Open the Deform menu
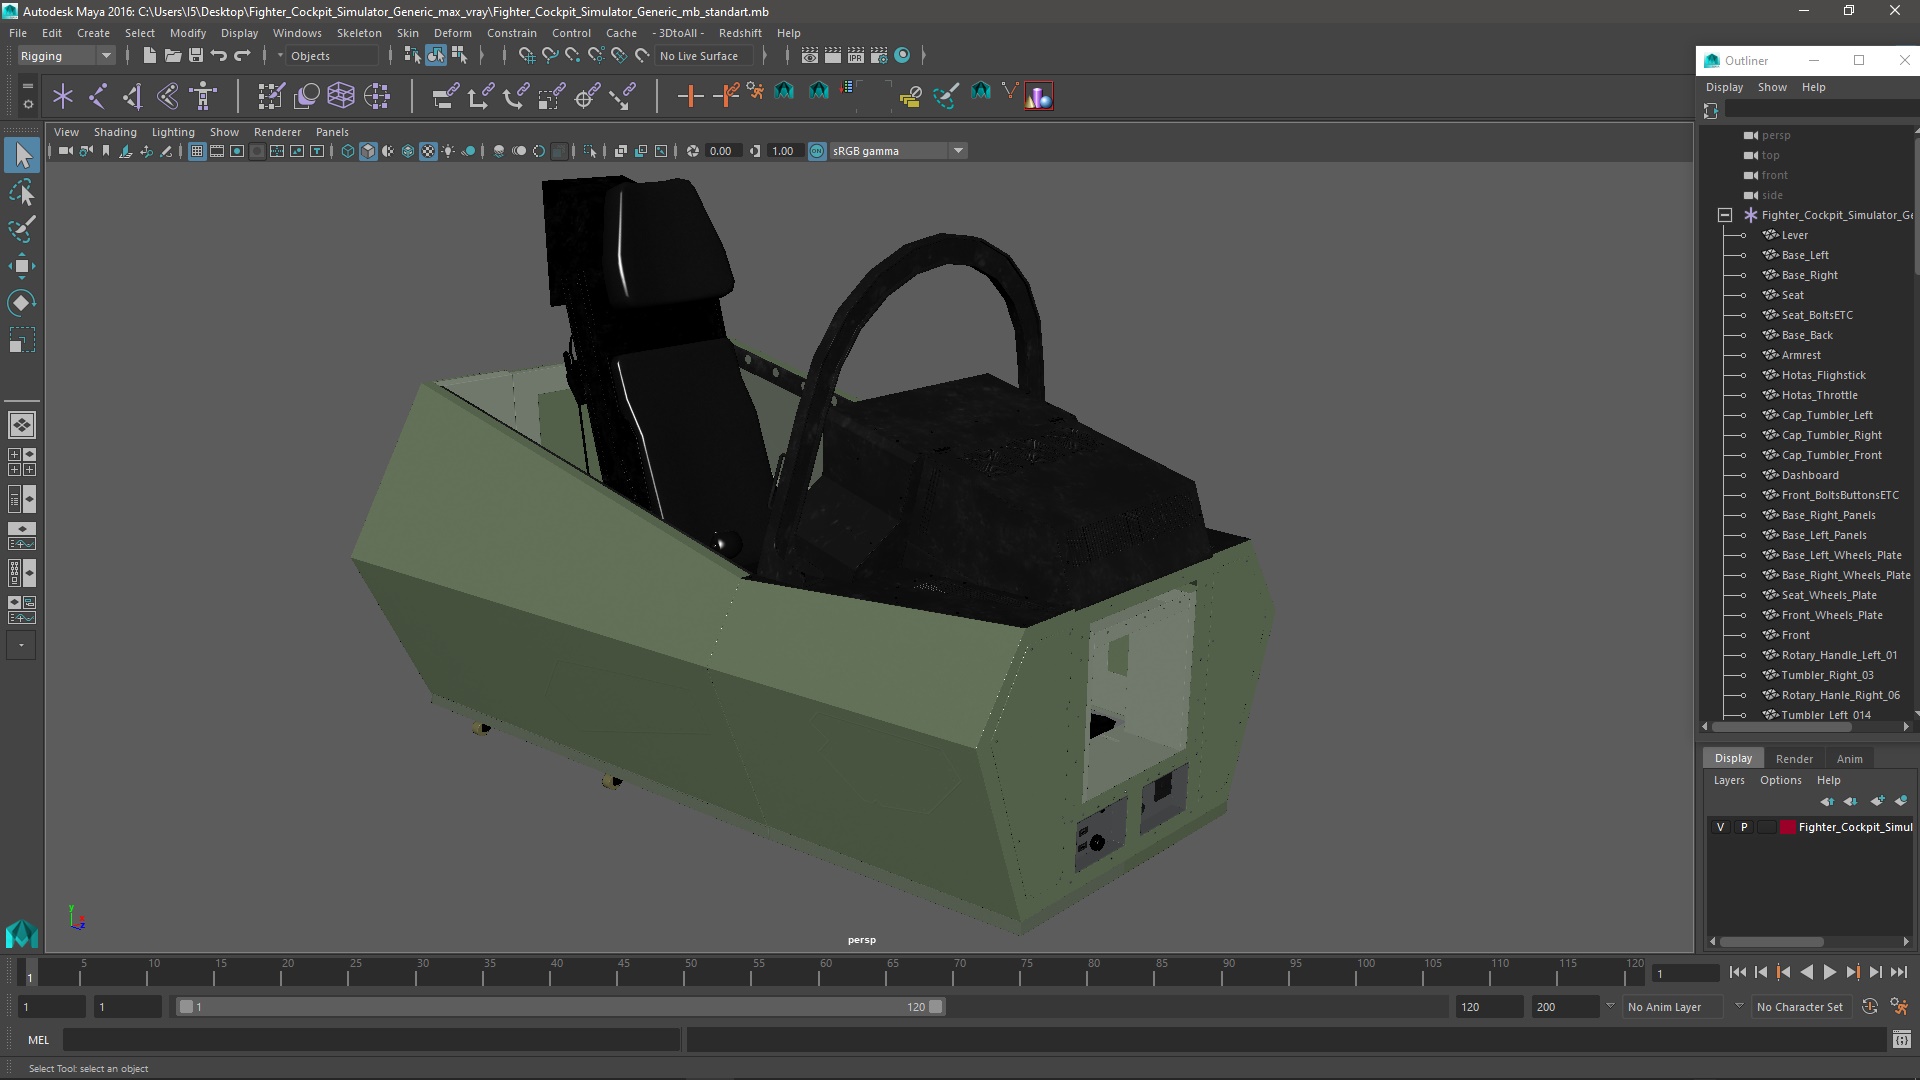Image resolution: width=1920 pixels, height=1080 pixels. (452, 33)
